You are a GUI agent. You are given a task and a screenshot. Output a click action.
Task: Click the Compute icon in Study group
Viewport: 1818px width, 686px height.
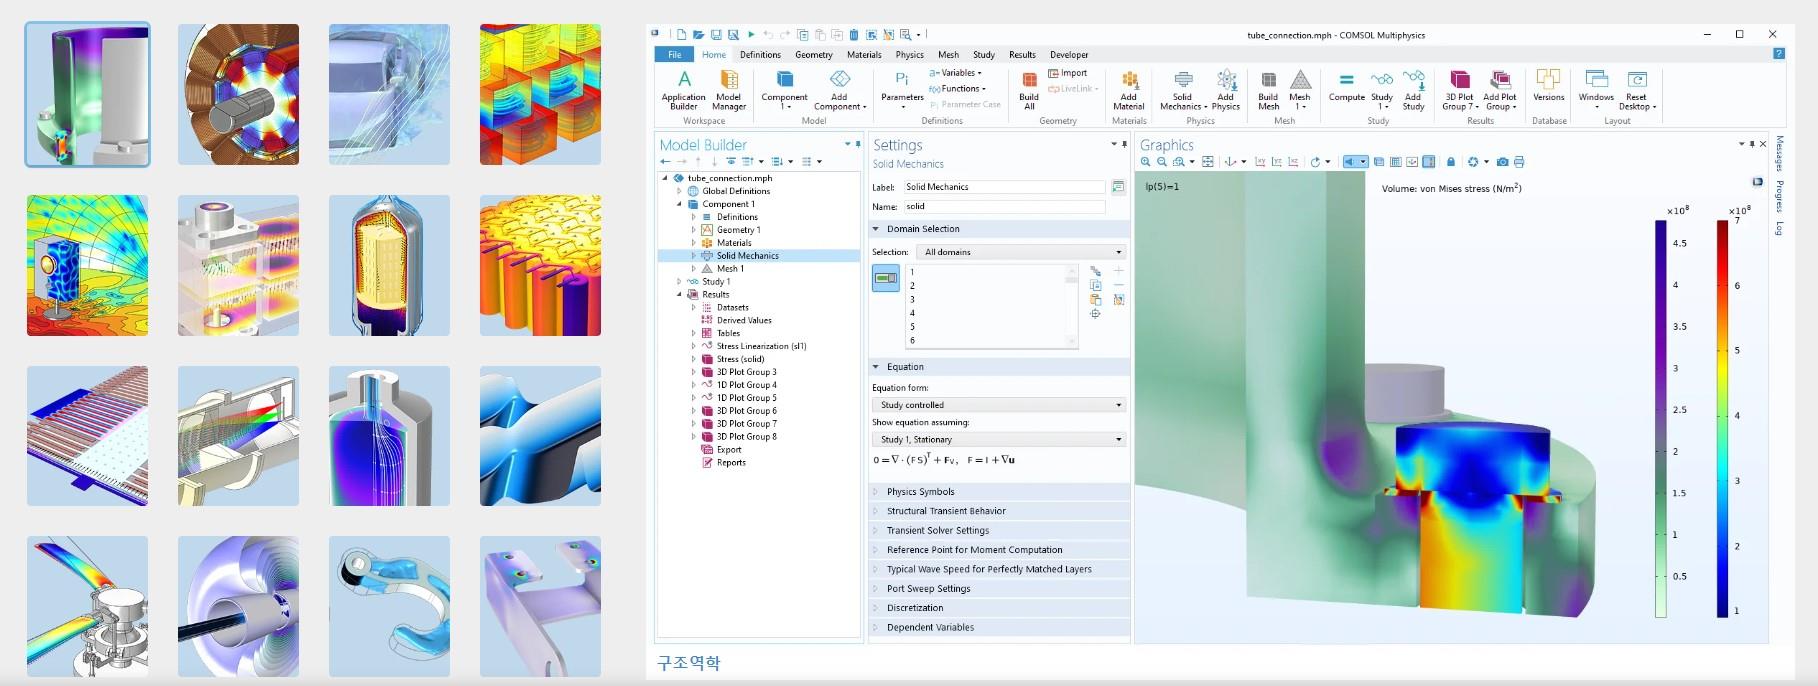click(1346, 85)
